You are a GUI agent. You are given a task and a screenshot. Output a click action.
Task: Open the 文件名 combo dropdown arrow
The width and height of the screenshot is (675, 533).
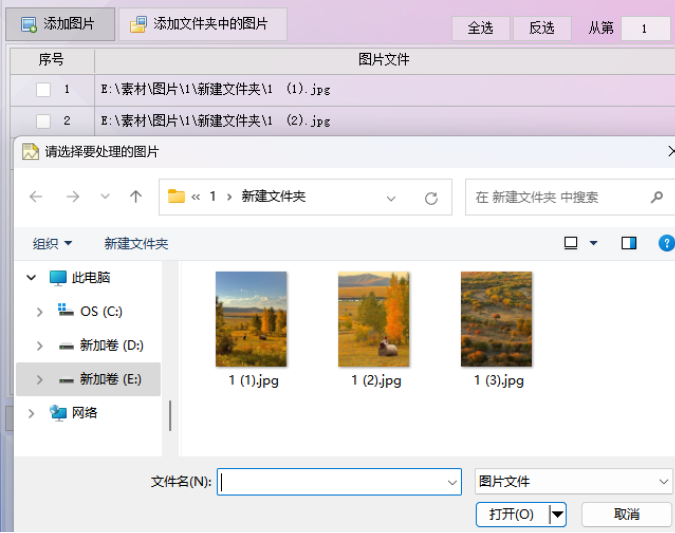pos(452,483)
